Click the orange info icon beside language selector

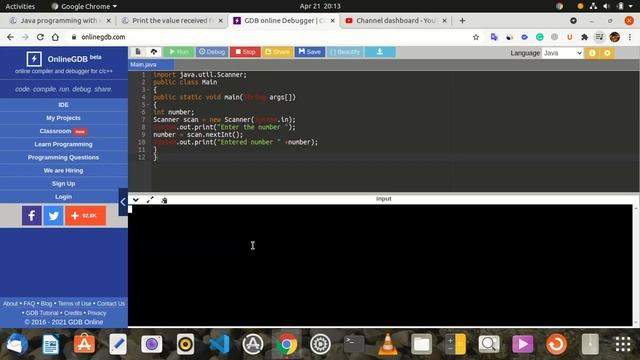(592, 53)
